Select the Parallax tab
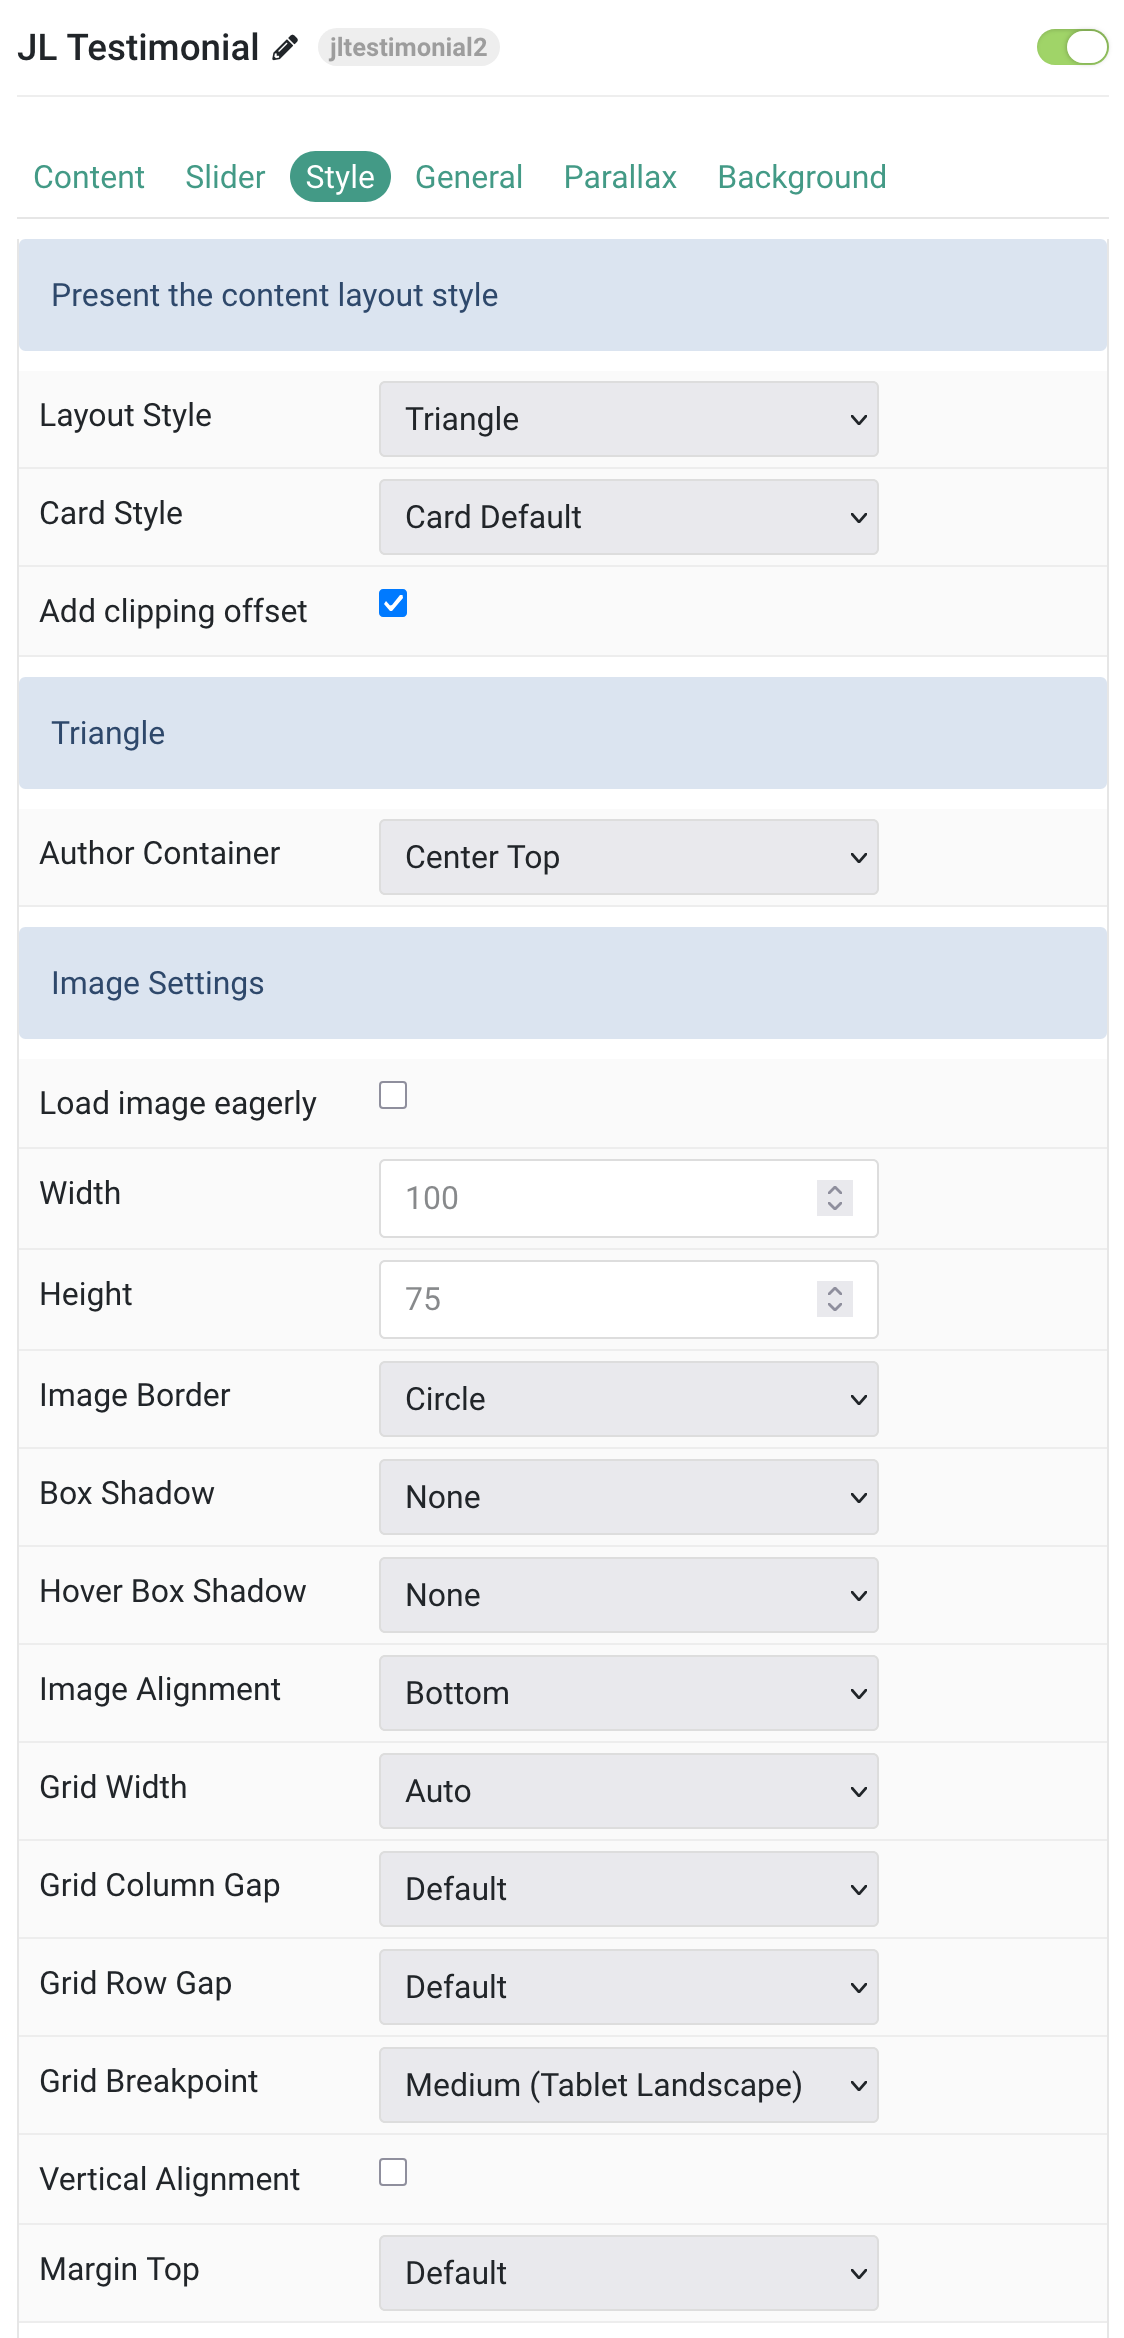The image size is (1124, 2338). (x=620, y=177)
